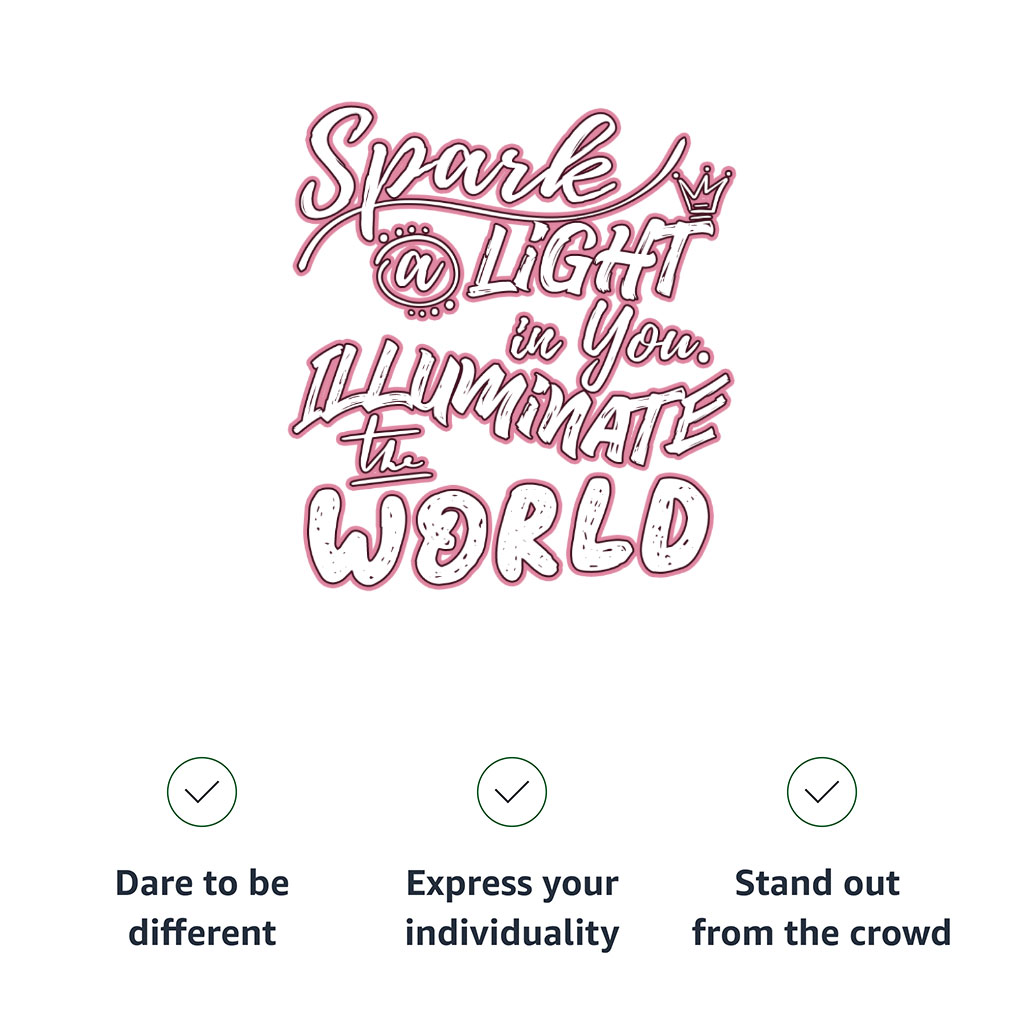Click the crown doodle next to Spark
The width and height of the screenshot is (1024, 1024).
point(702,191)
